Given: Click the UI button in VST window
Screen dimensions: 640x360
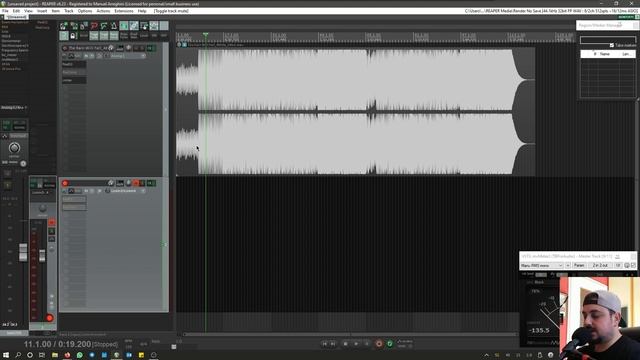Looking at the screenshot, I should point(618,265).
